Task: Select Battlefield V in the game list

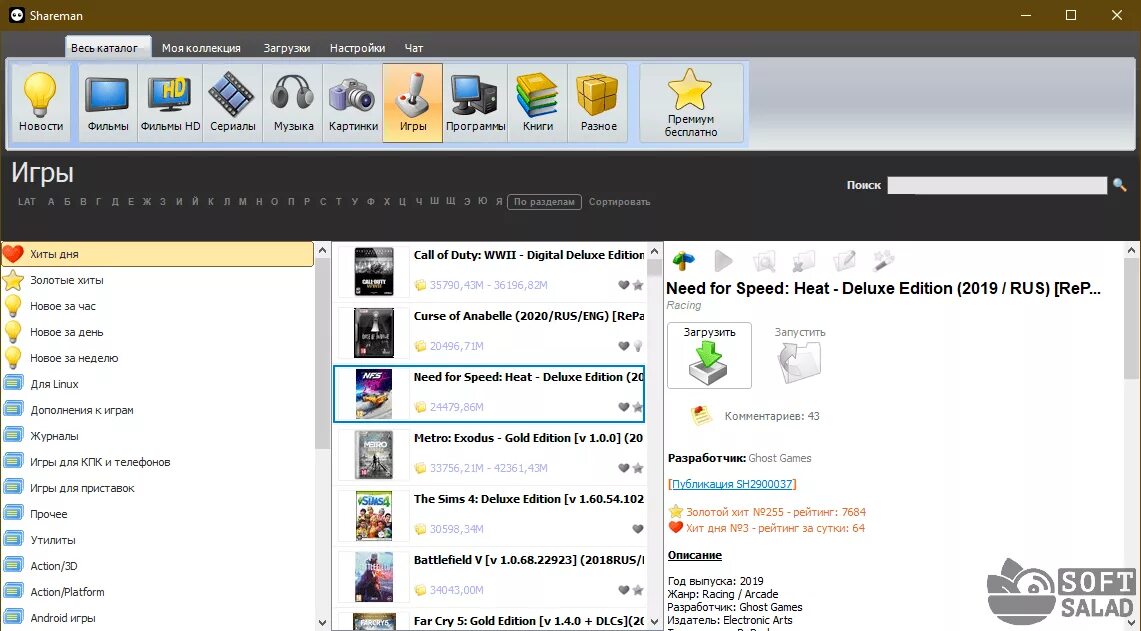Action: point(489,576)
